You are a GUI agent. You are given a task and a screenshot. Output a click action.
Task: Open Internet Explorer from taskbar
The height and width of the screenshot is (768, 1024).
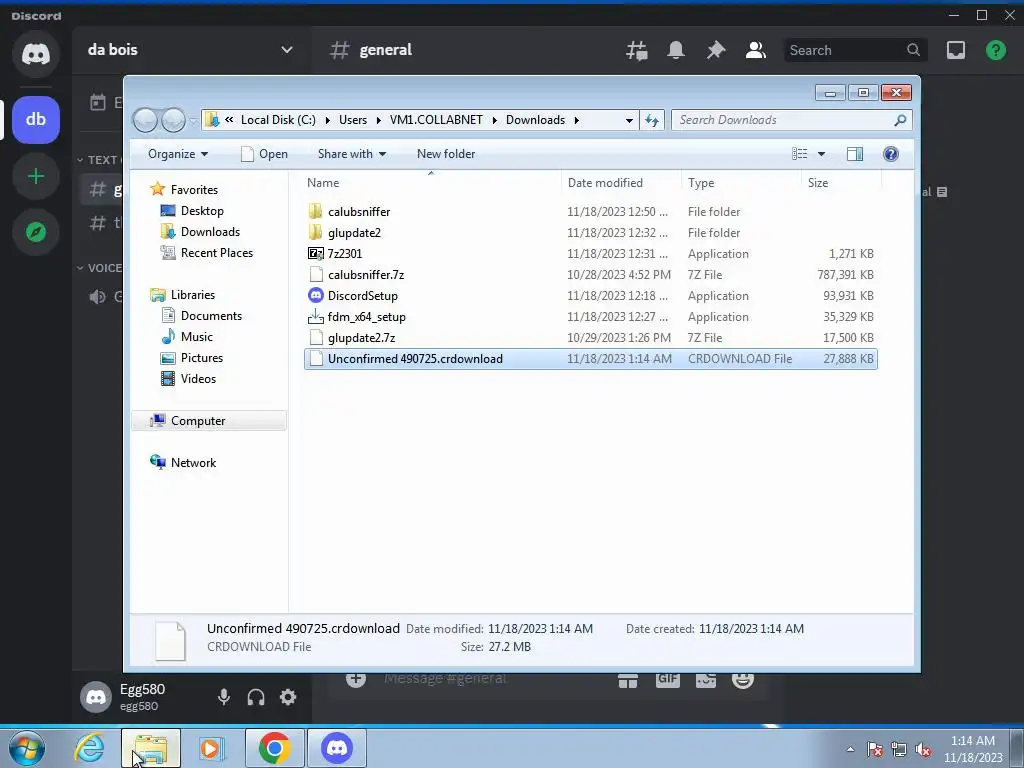pyautogui.click(x=89, y=748)
